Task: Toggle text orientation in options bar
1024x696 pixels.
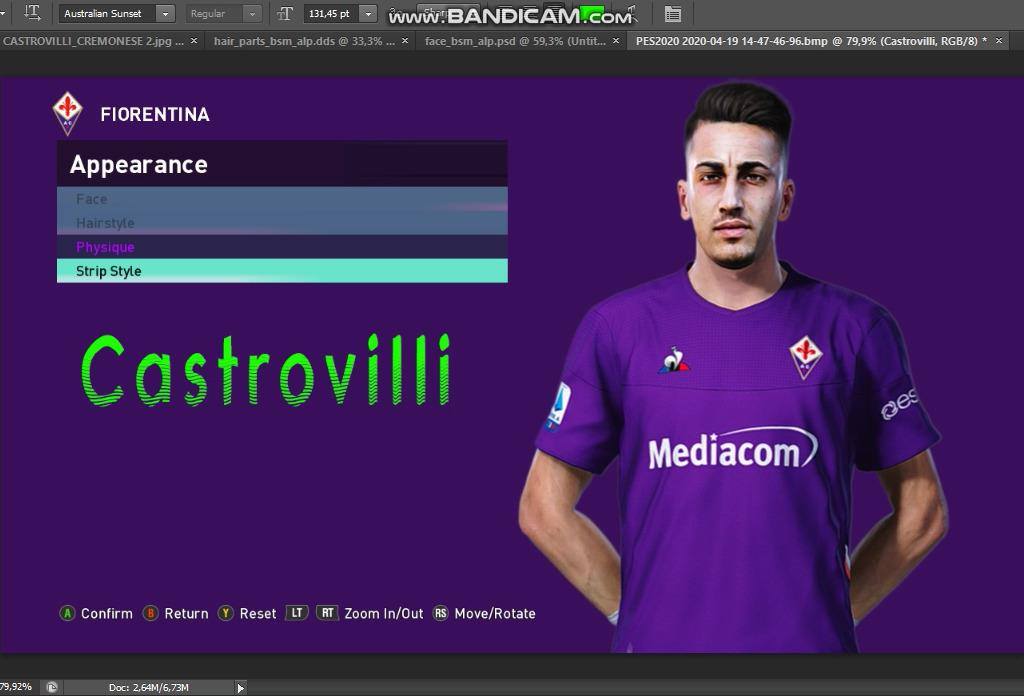Action: pyautogui.click(x=31, y=13)
